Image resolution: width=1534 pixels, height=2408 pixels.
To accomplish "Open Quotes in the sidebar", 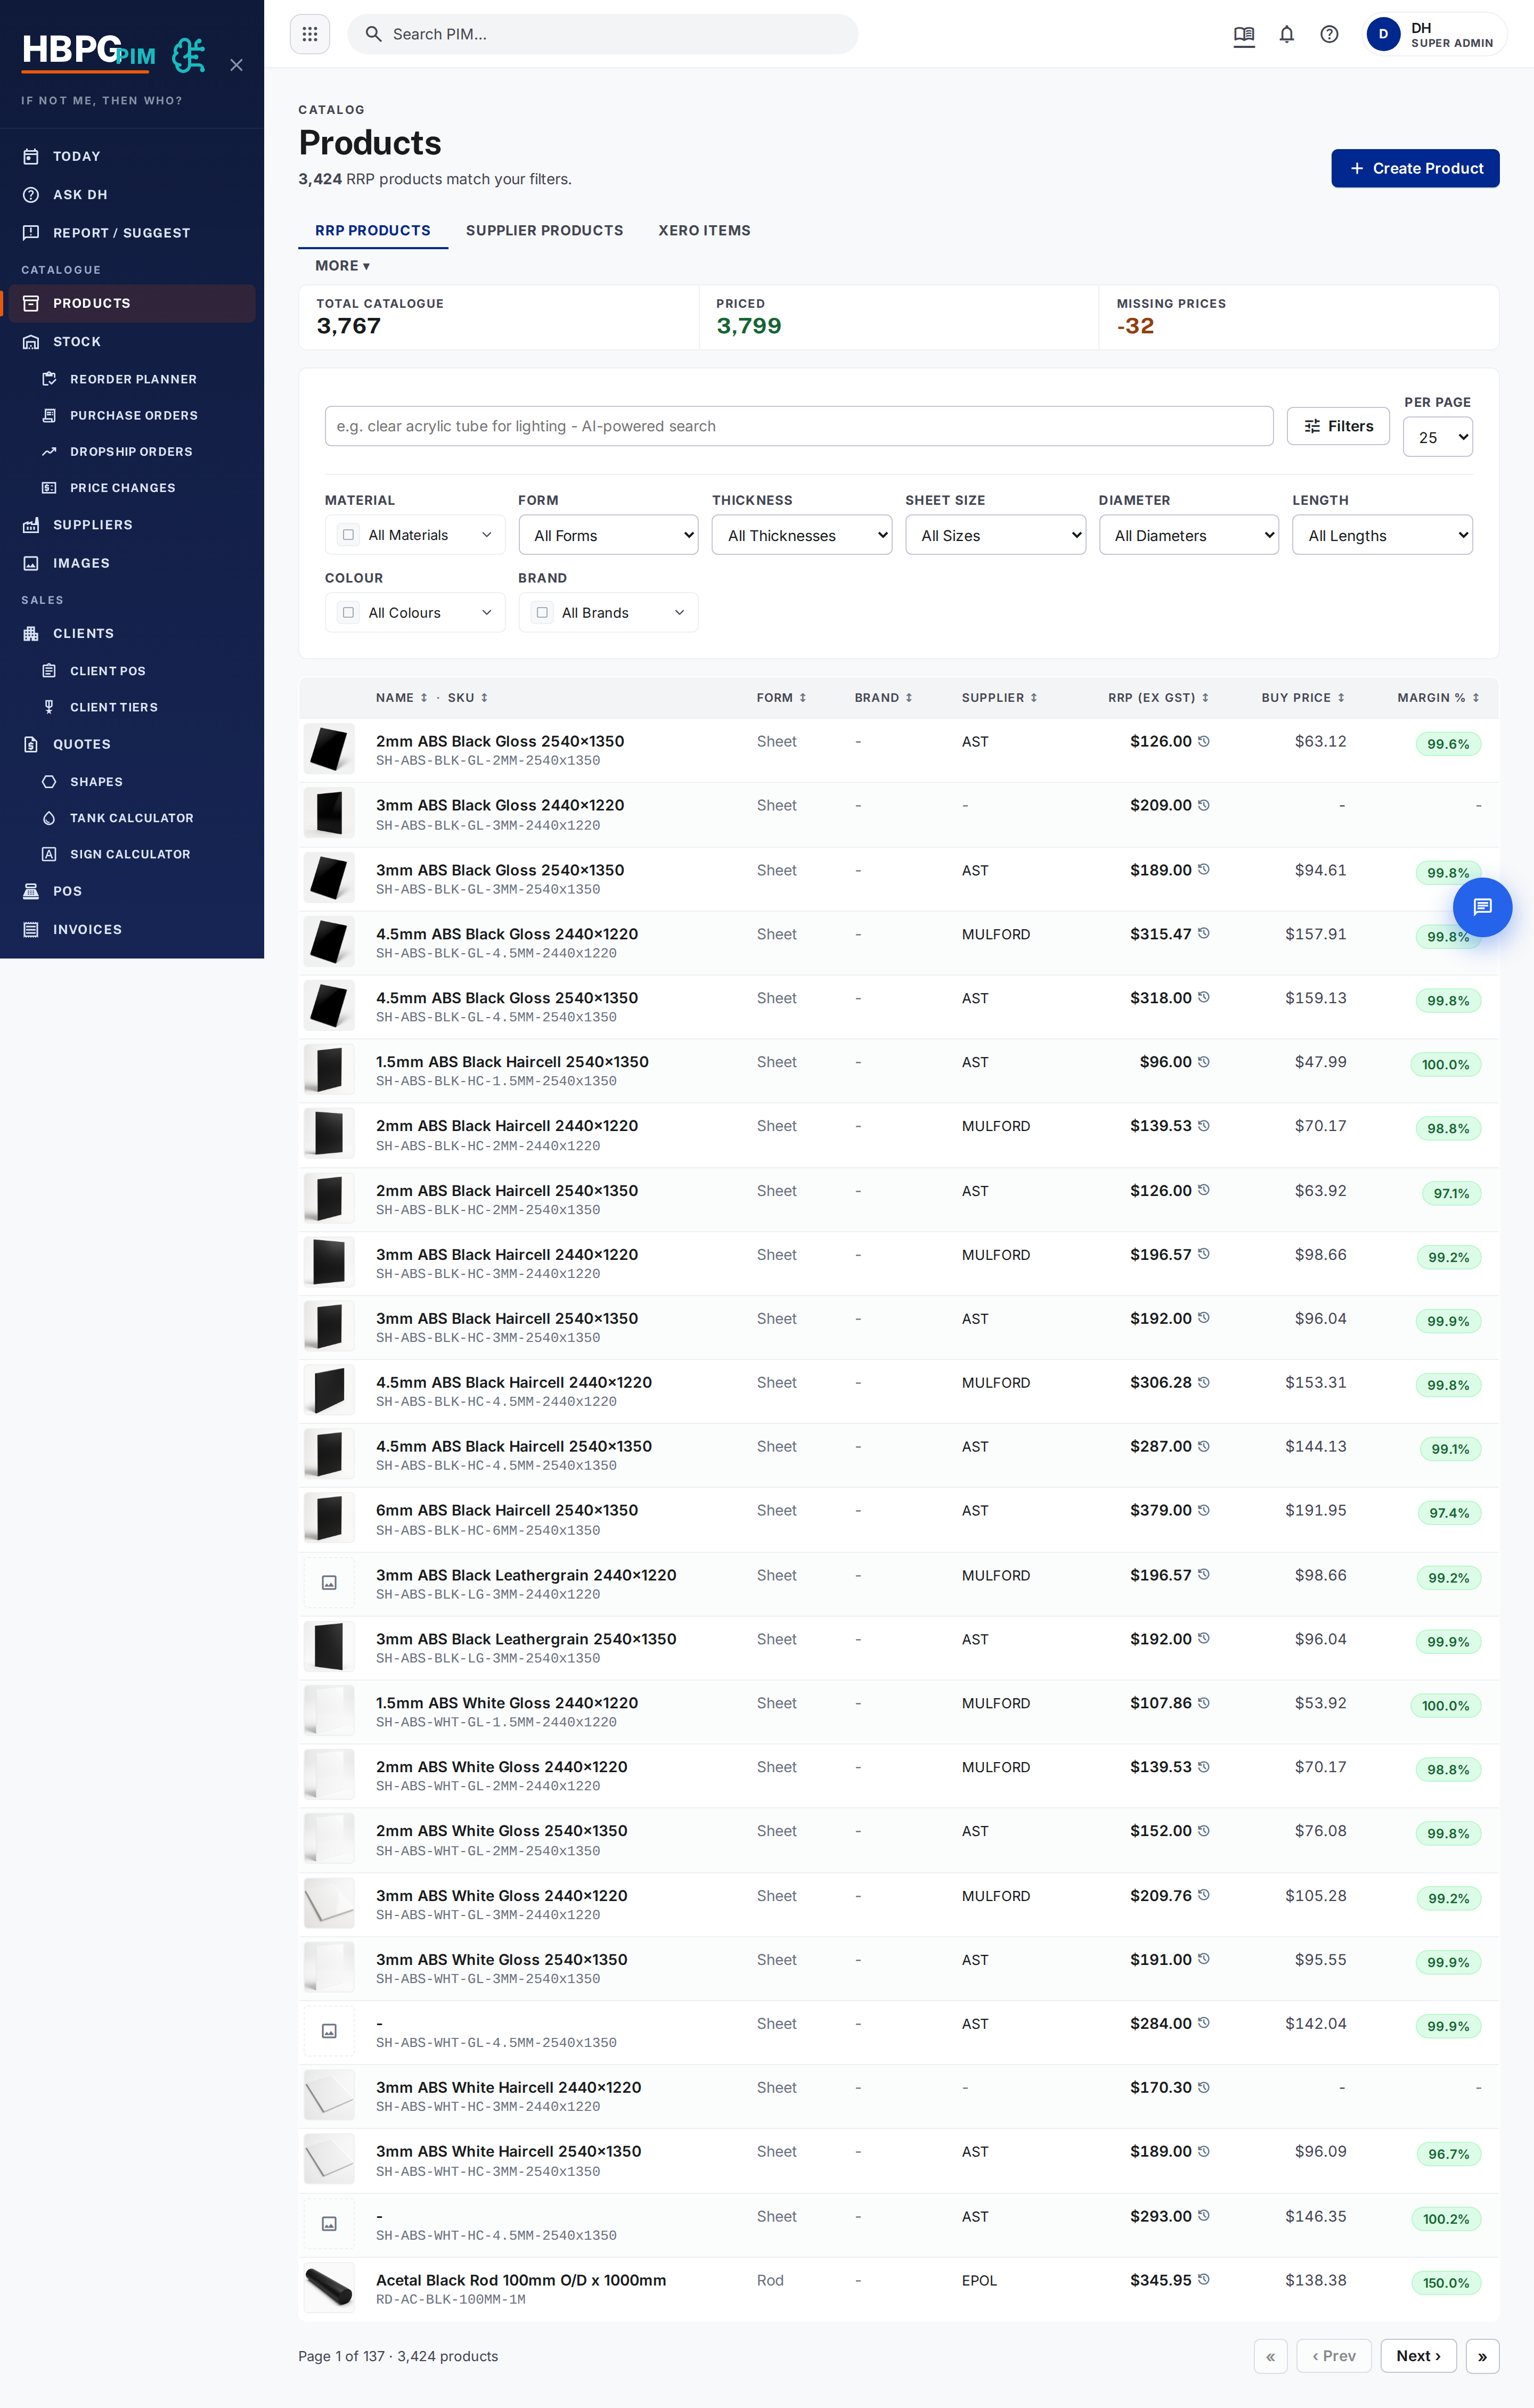I will pyautogui.click(x=132, y=744).
